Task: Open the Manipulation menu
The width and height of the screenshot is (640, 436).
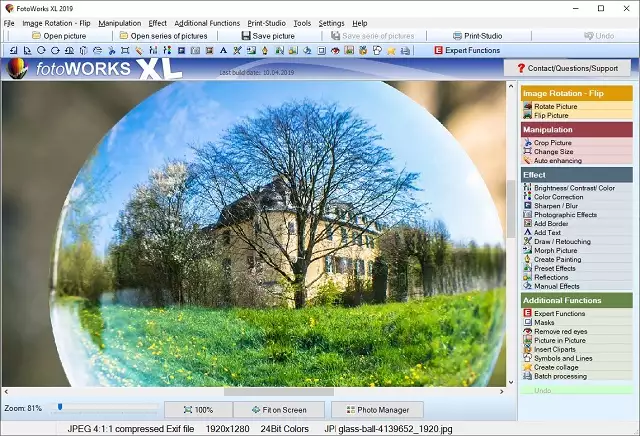Action: (x=120, y=23)
